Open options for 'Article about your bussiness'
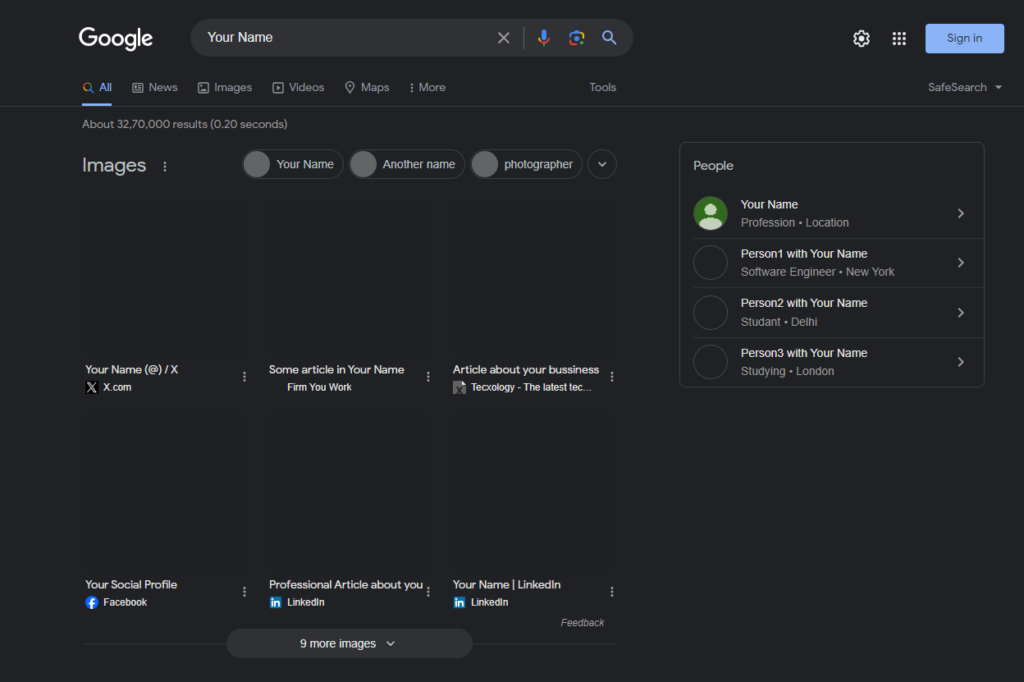This screenshot has height=682, width=1024. click(612, 377)
